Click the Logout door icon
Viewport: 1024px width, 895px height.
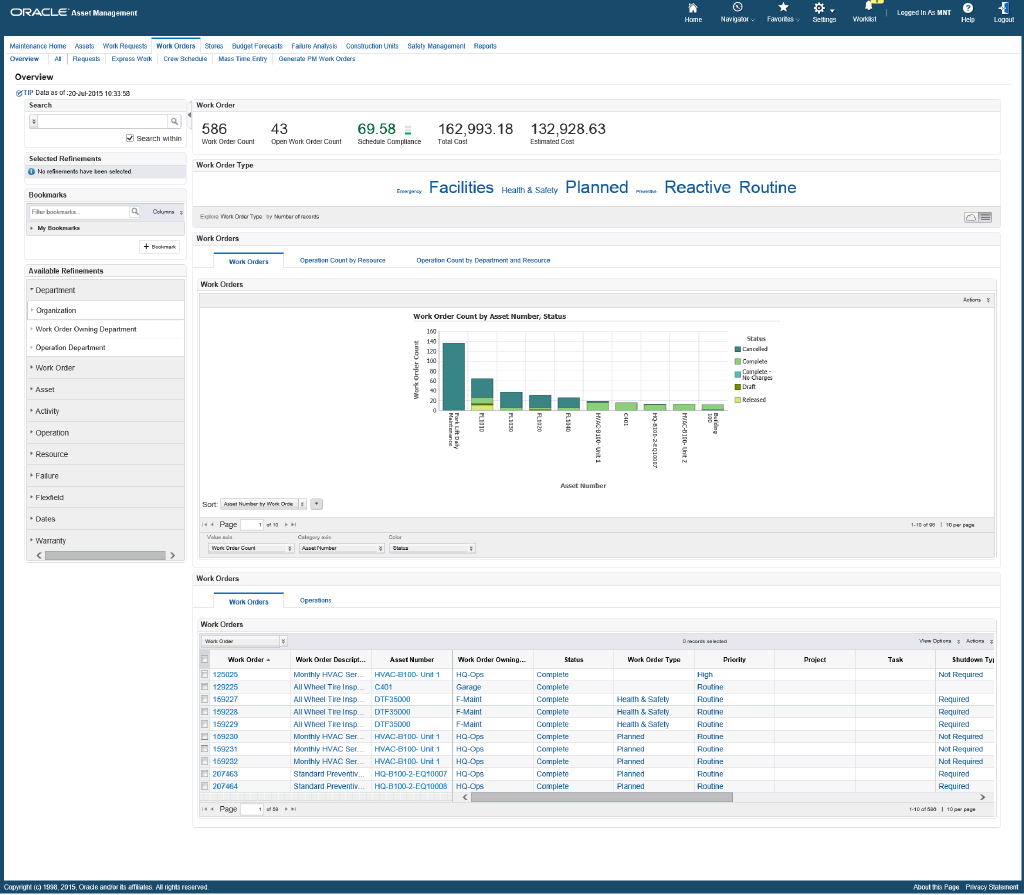click(1003, 8)
